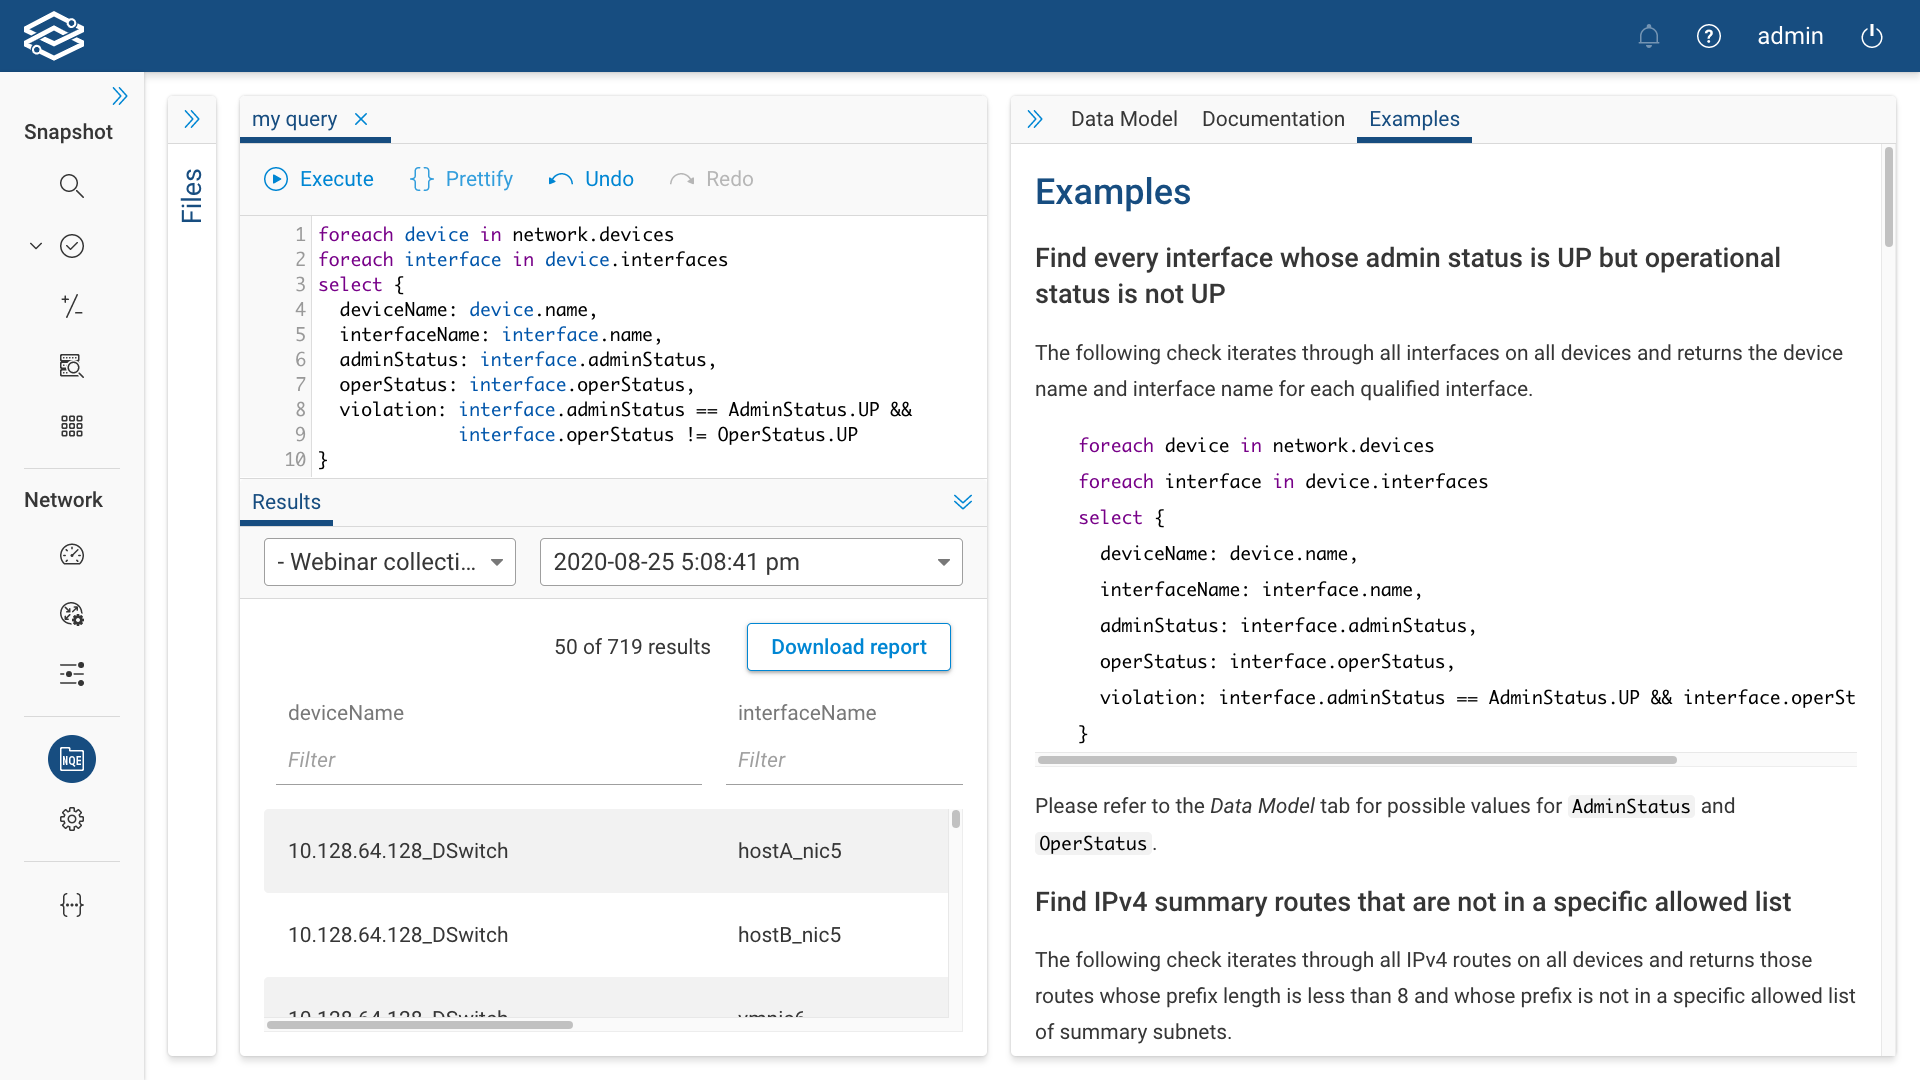Open the Apps grid in the sidebar

pos(72,426)
